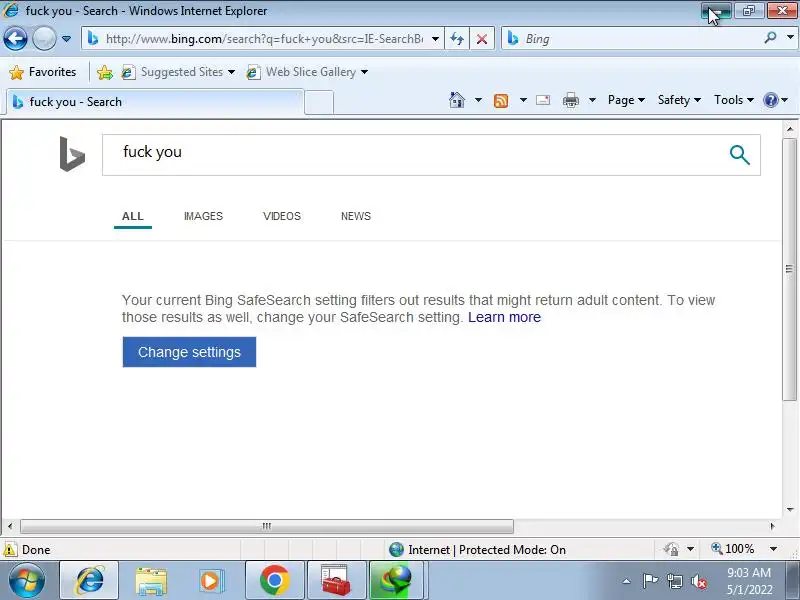
Task: Click the network tray icon
Action: click(674, 581)
